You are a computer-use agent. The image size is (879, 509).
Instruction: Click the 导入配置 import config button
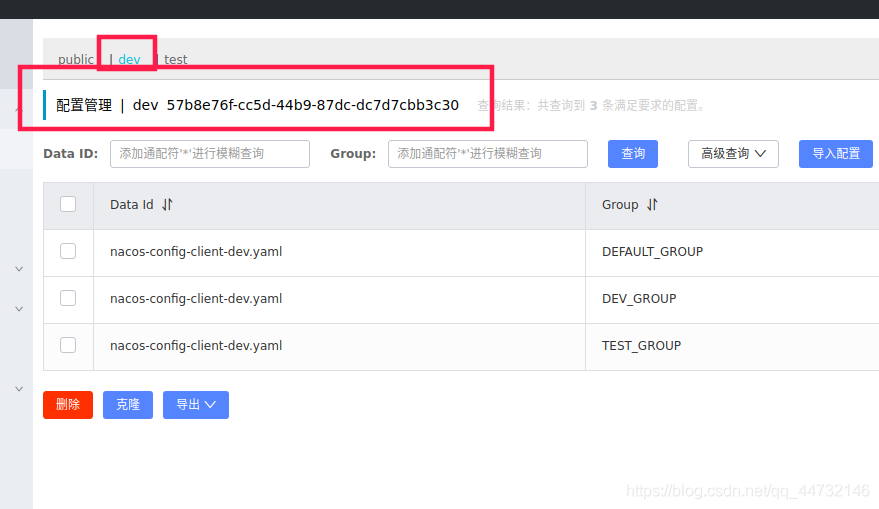click(836, 154)
